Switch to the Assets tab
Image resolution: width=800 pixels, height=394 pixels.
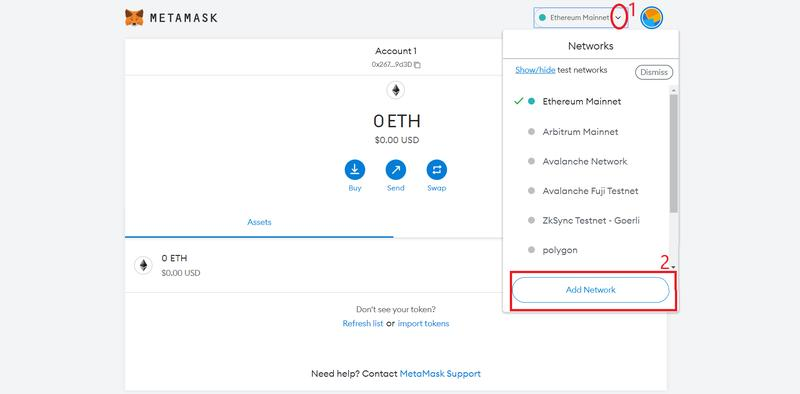[x=259, y=223]
